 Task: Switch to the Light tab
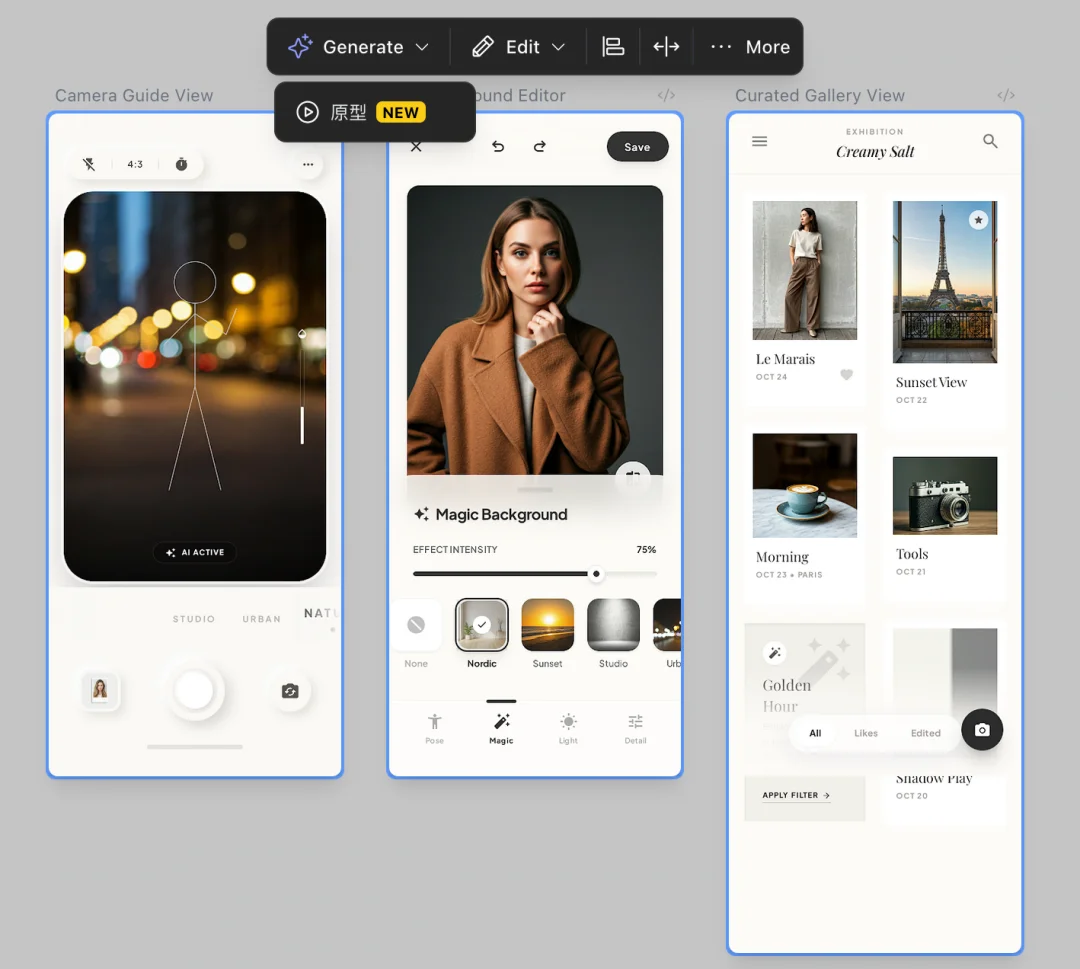tap(568, 728)
